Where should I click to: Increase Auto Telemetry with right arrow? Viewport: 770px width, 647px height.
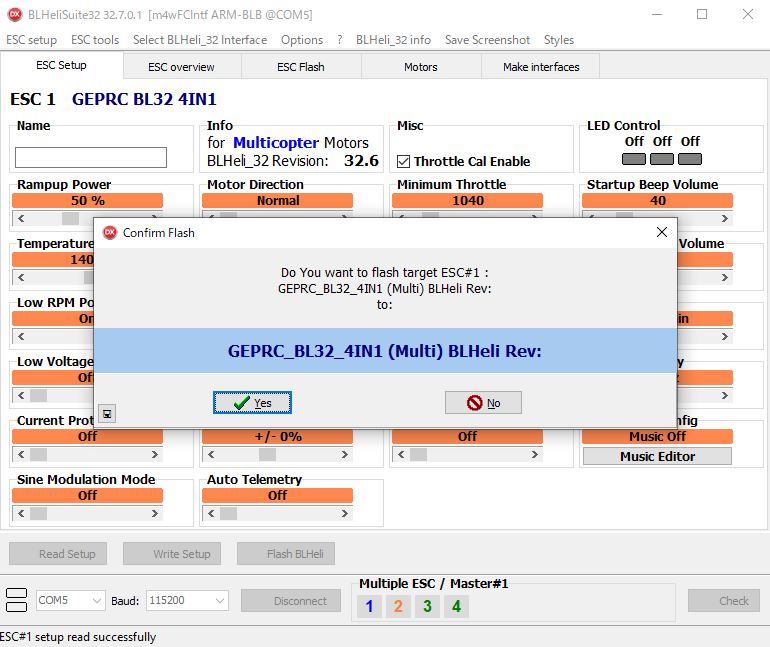click(x=345, y=513)
